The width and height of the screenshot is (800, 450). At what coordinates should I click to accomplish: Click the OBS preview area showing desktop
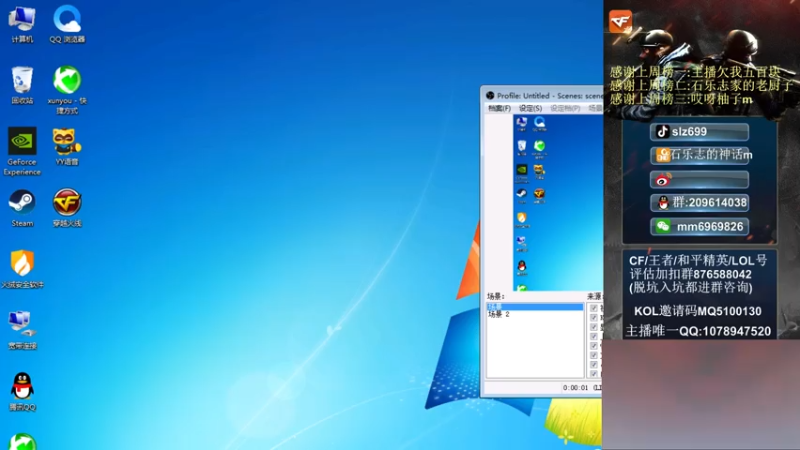558,203
